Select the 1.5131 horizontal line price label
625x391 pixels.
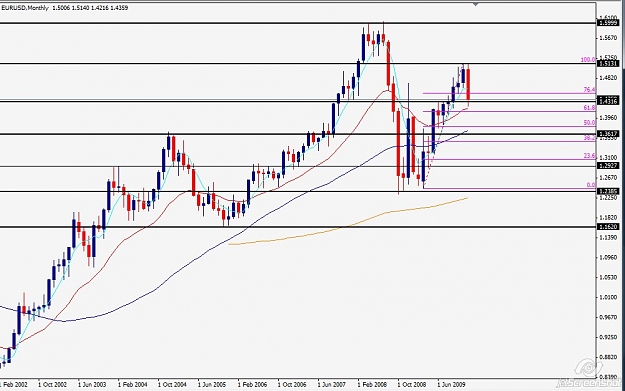coord(608,63)
